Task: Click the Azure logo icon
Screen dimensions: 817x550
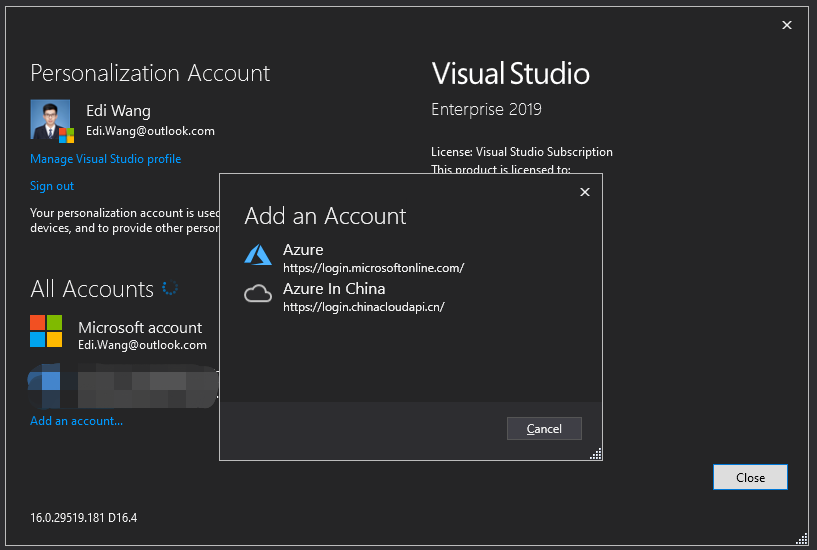Action: coord(258,255)
